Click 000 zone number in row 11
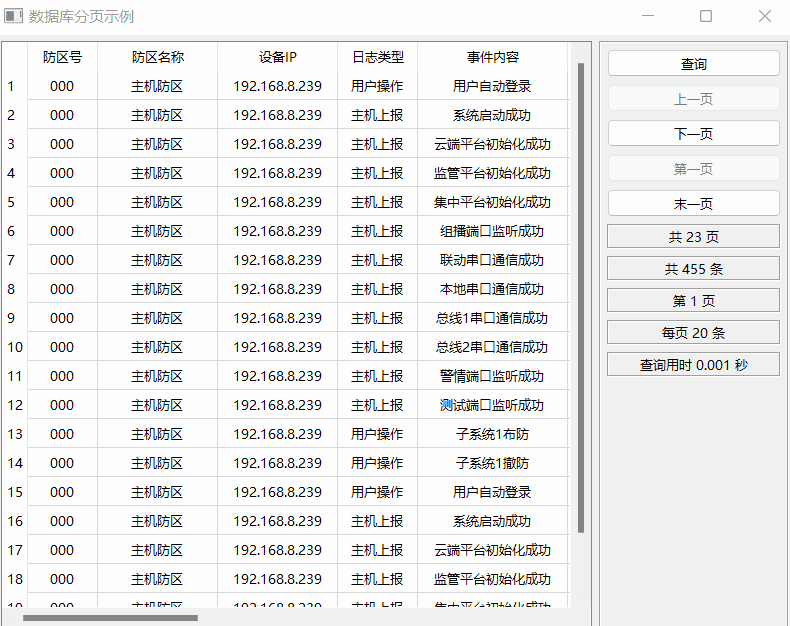The image size is (790, 626). 62,375
